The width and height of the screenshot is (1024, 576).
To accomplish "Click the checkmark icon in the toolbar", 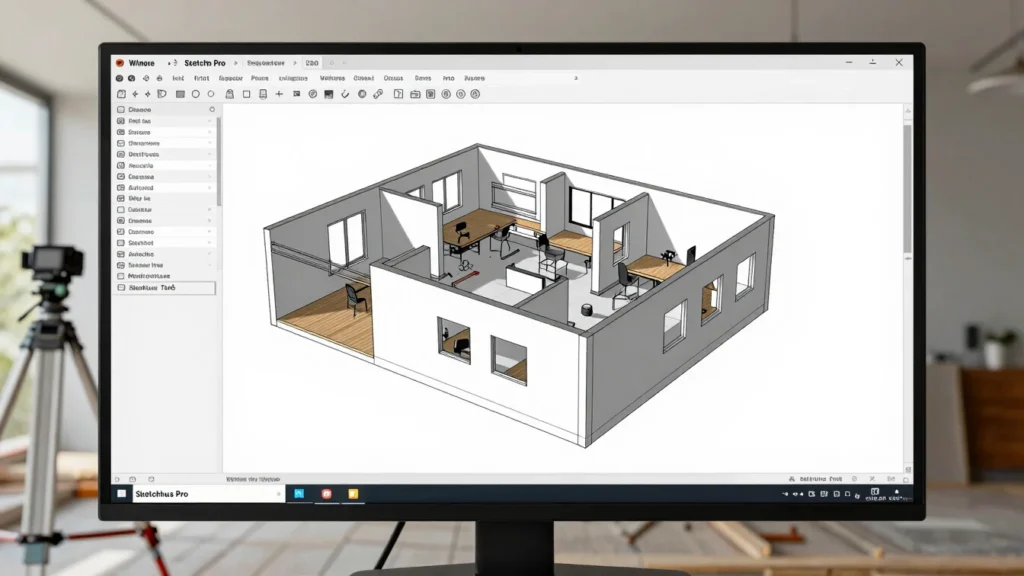I will coord(345,94).
